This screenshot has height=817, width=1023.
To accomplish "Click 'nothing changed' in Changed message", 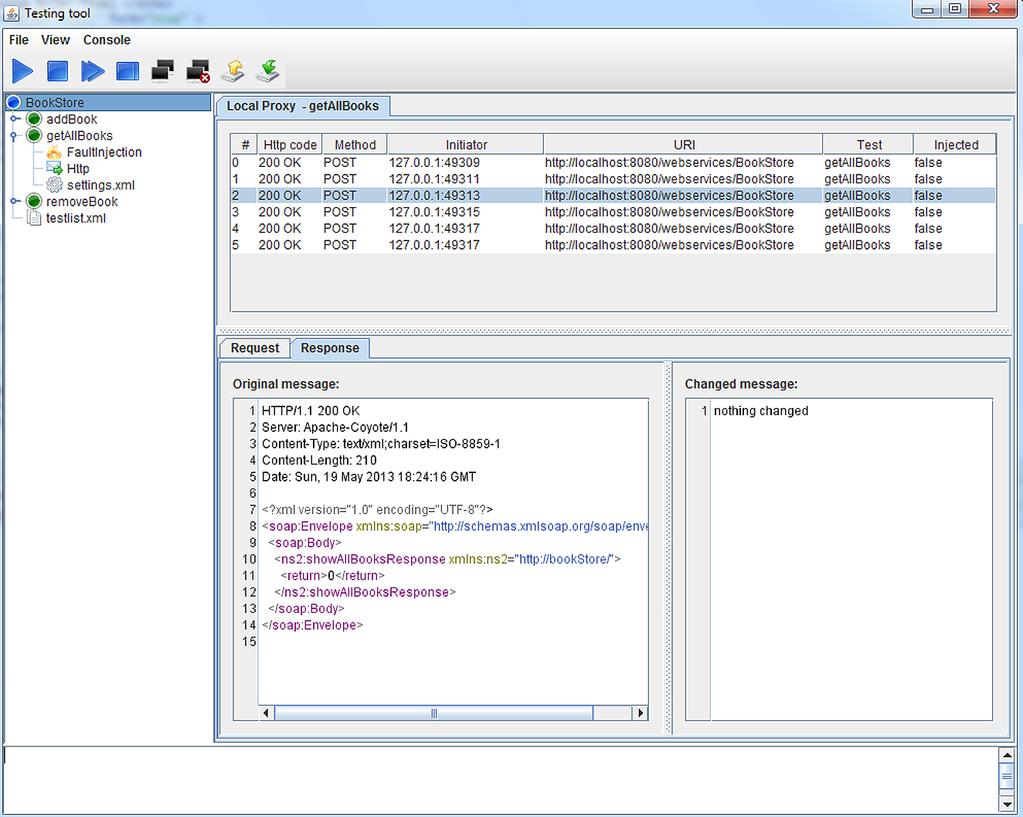I will pyautogui.click(x=761, y=410).
